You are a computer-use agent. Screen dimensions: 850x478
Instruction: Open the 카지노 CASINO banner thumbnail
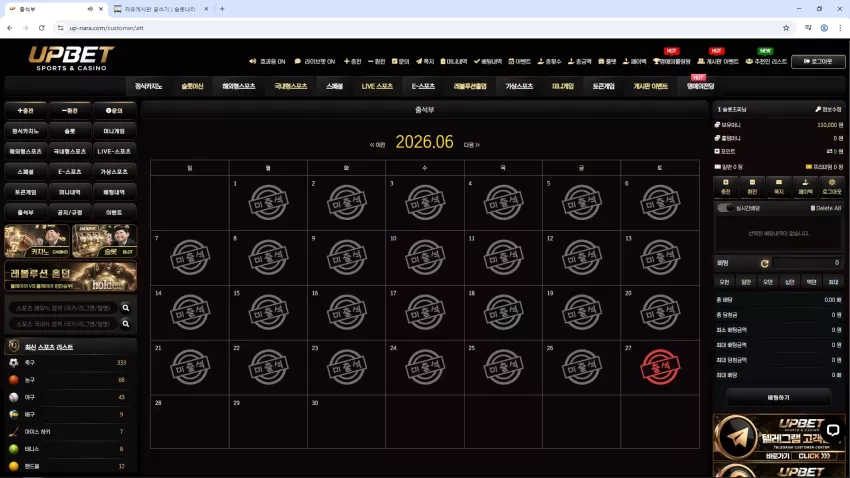coord(37,241)
